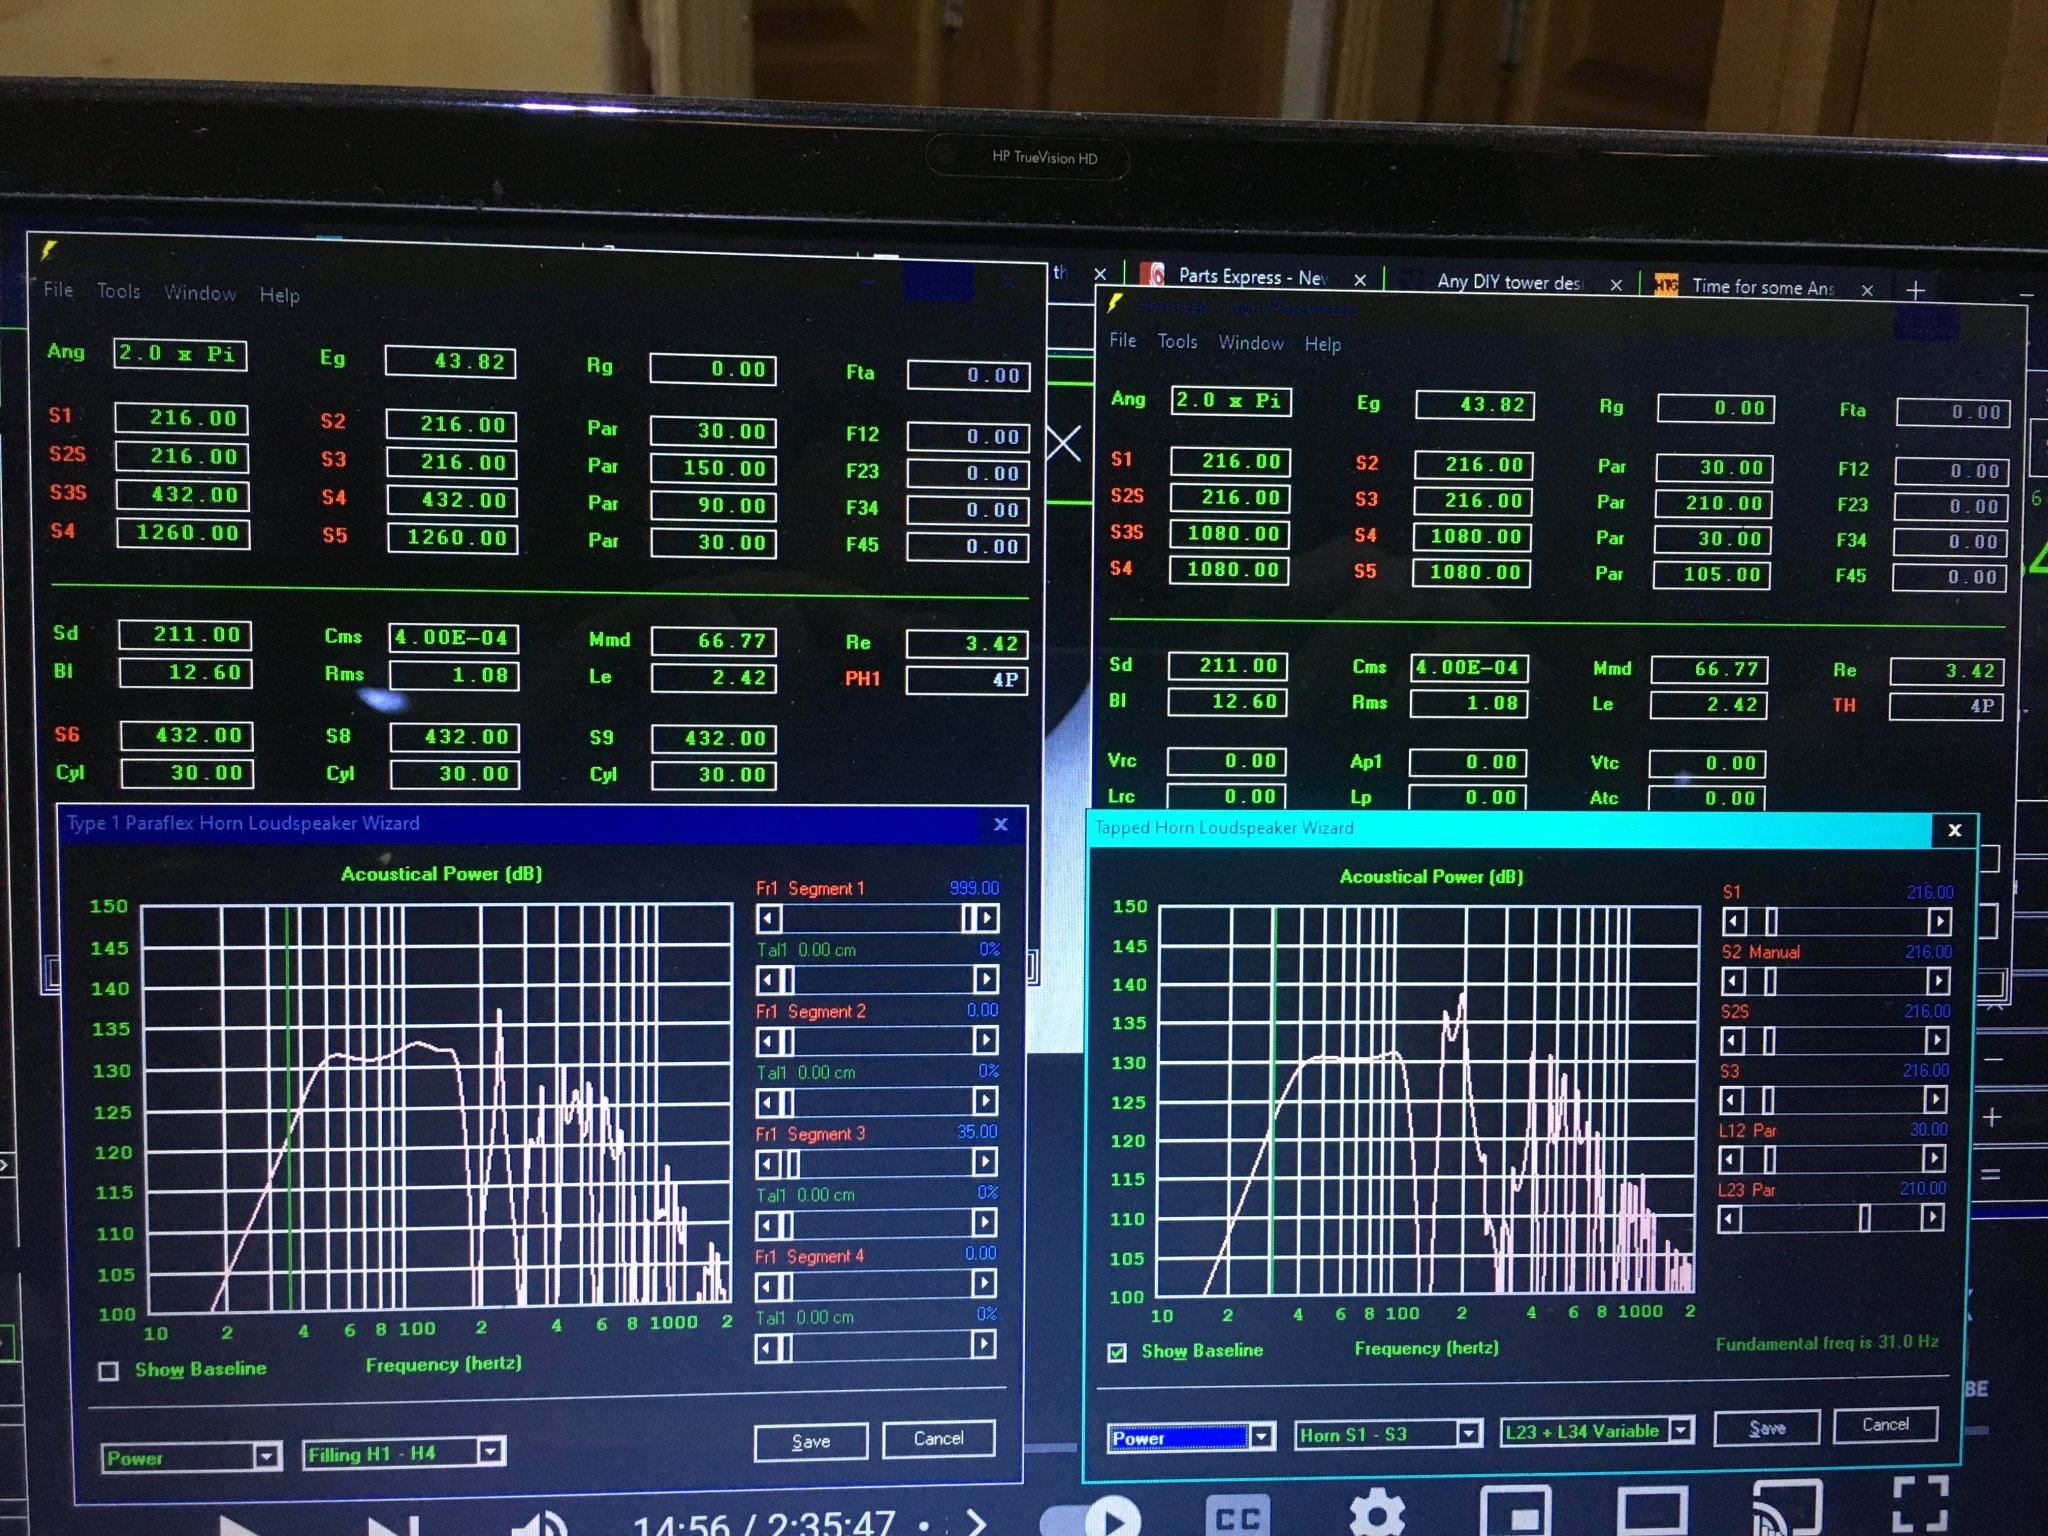Click Save in Paraflex wizard

811,1441
